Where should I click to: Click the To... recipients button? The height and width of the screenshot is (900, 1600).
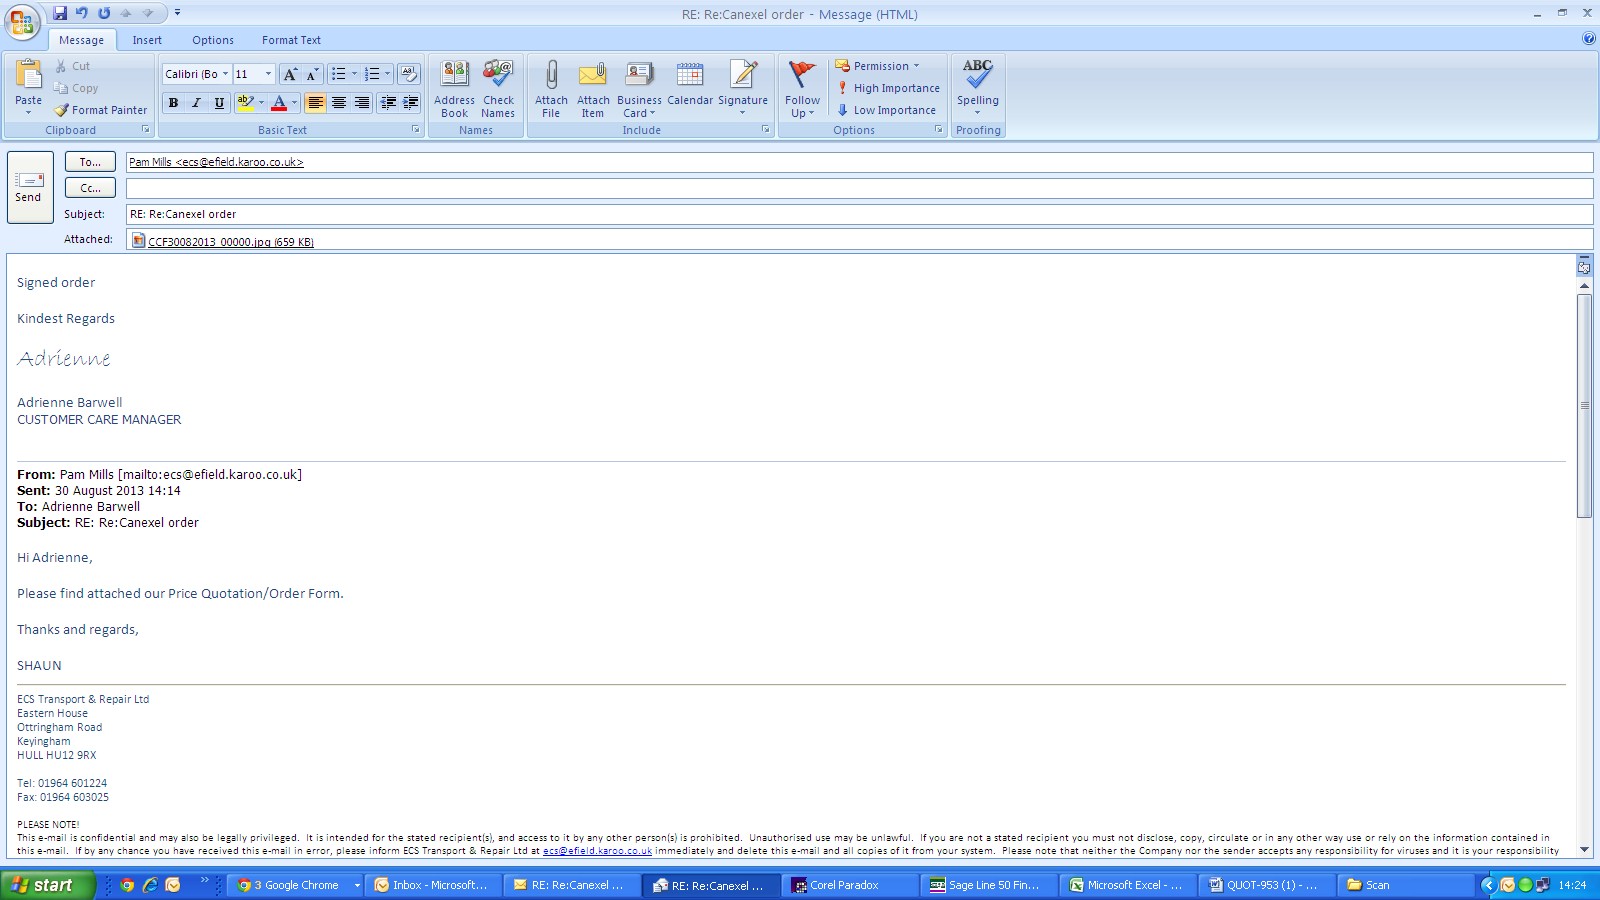(90, 162)
